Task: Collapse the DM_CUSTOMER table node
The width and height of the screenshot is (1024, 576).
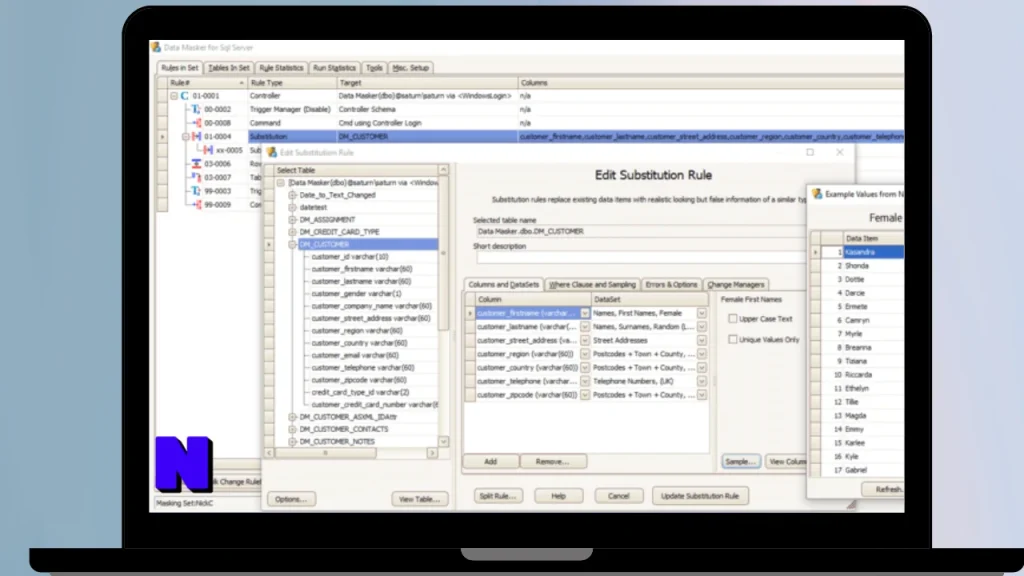Action: pyautogui.click(x=293, y=244)
